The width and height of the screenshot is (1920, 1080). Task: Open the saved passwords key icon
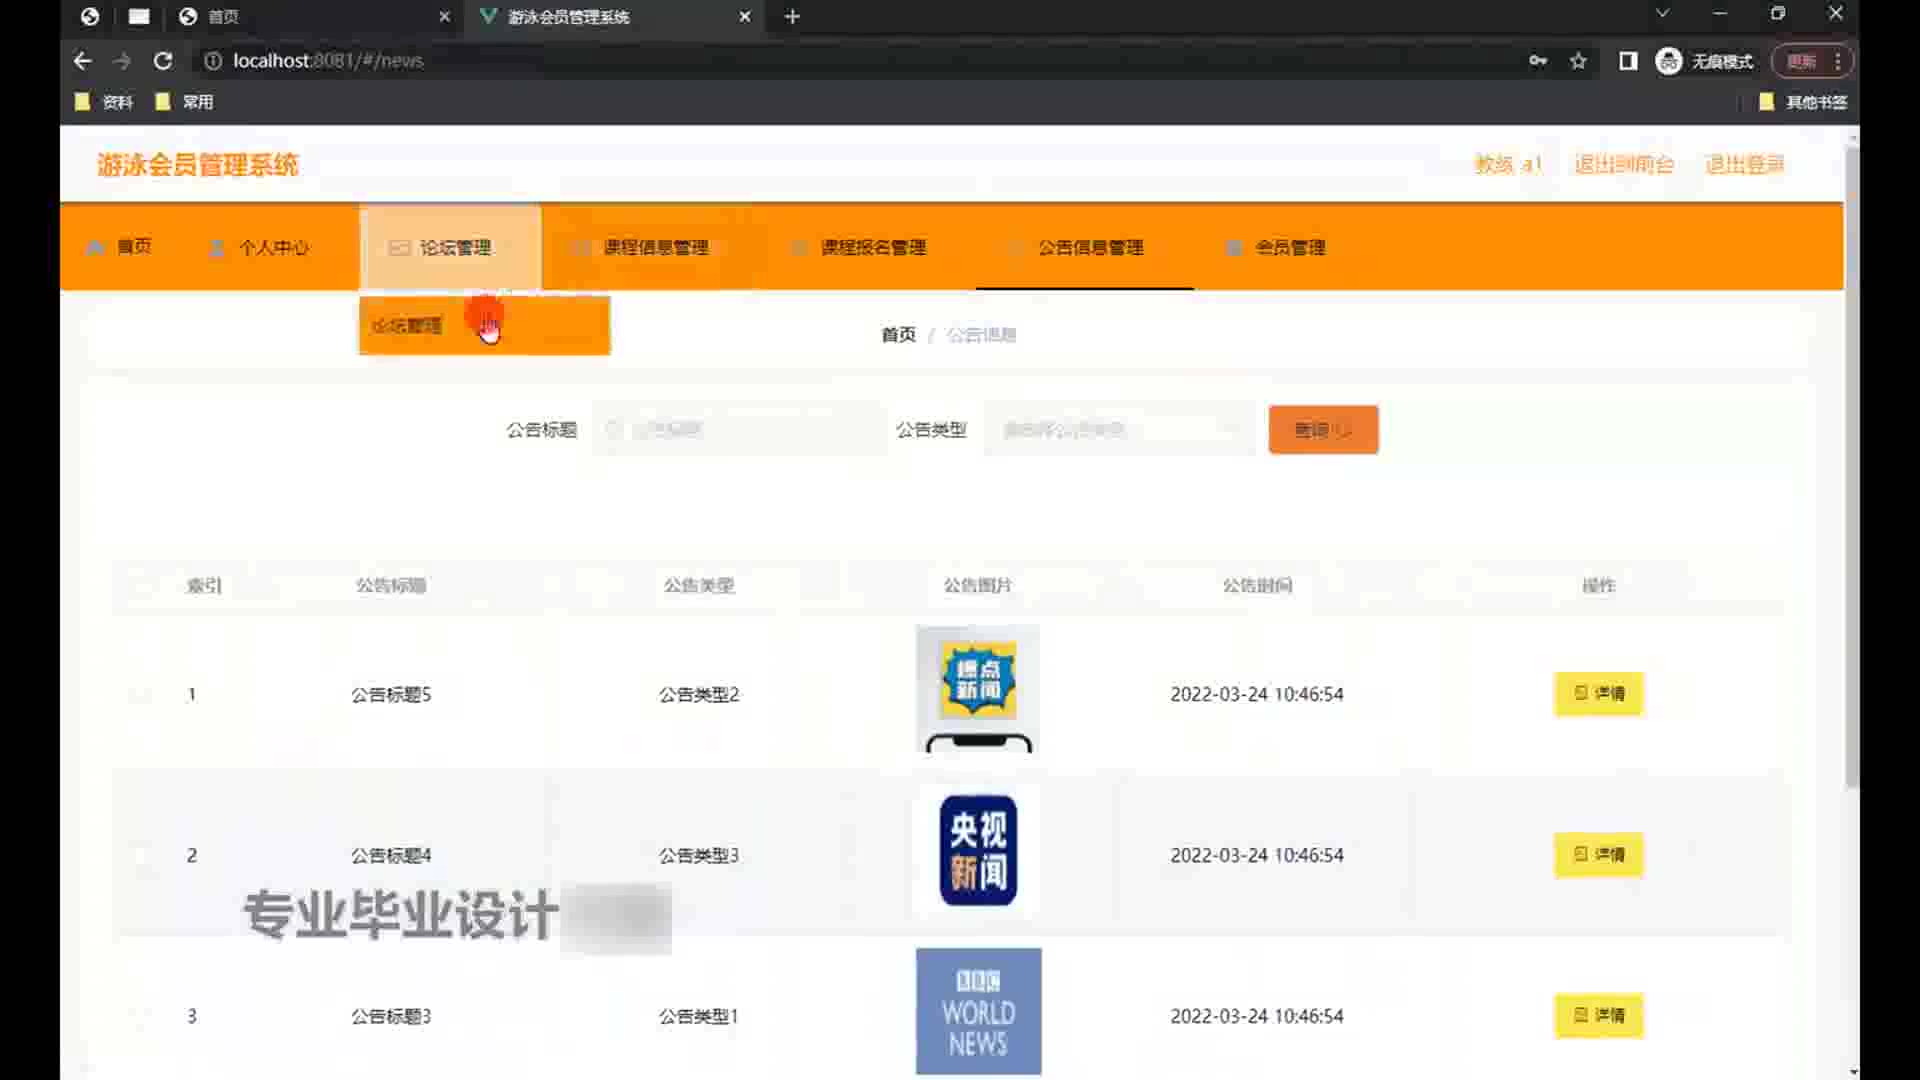point(1538,61)
